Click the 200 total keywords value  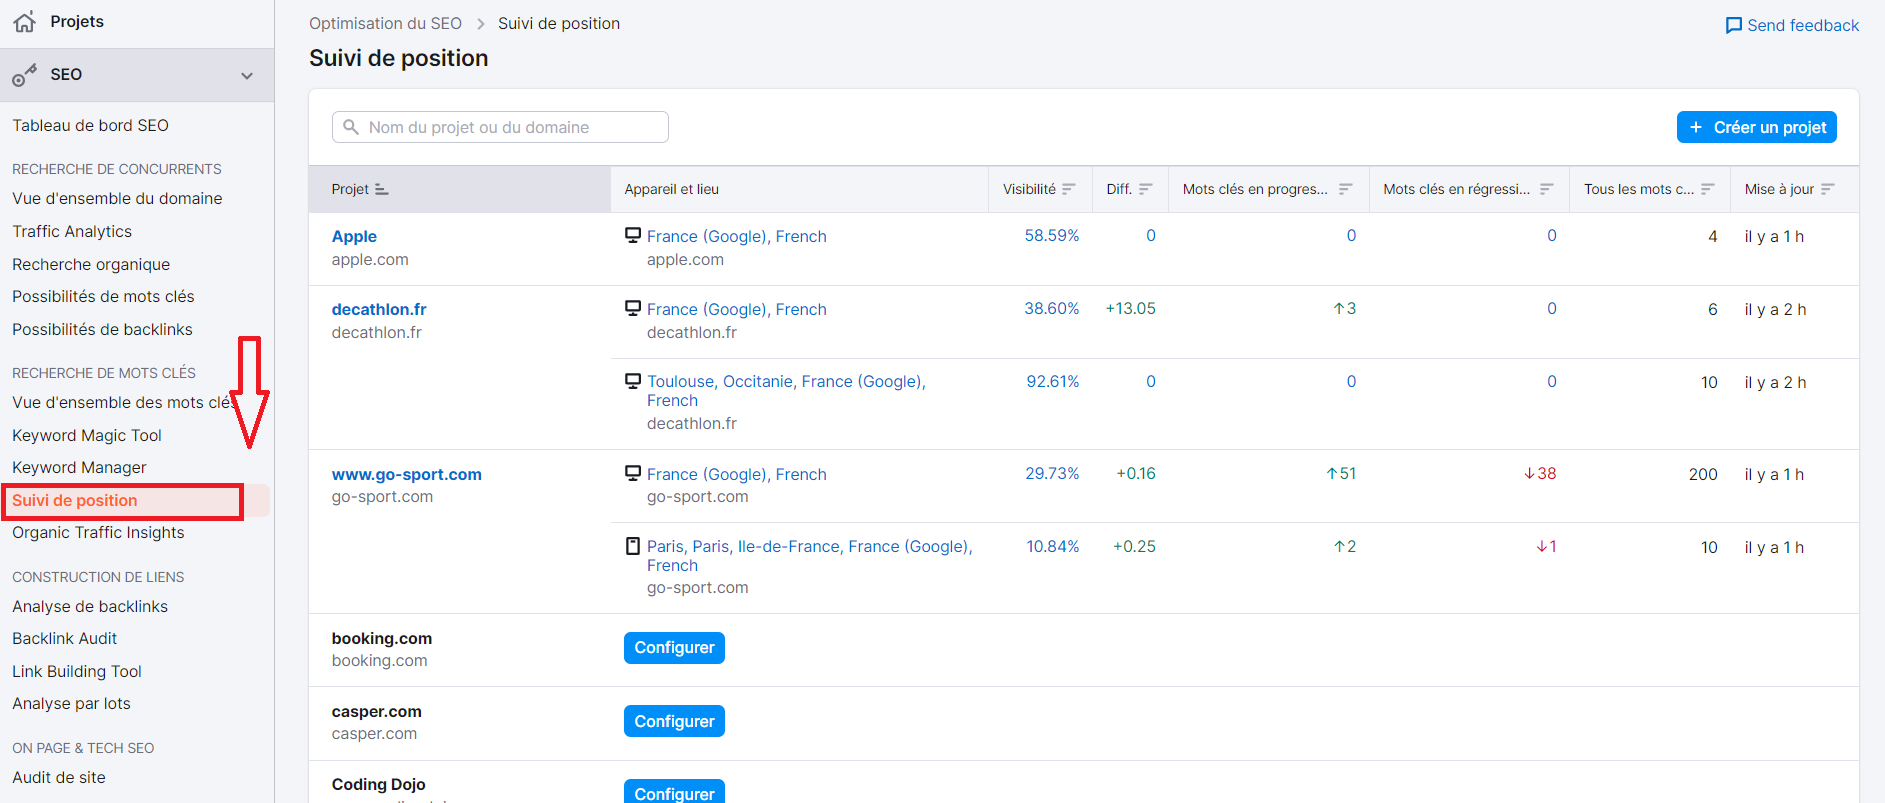tap(1703, 474)
